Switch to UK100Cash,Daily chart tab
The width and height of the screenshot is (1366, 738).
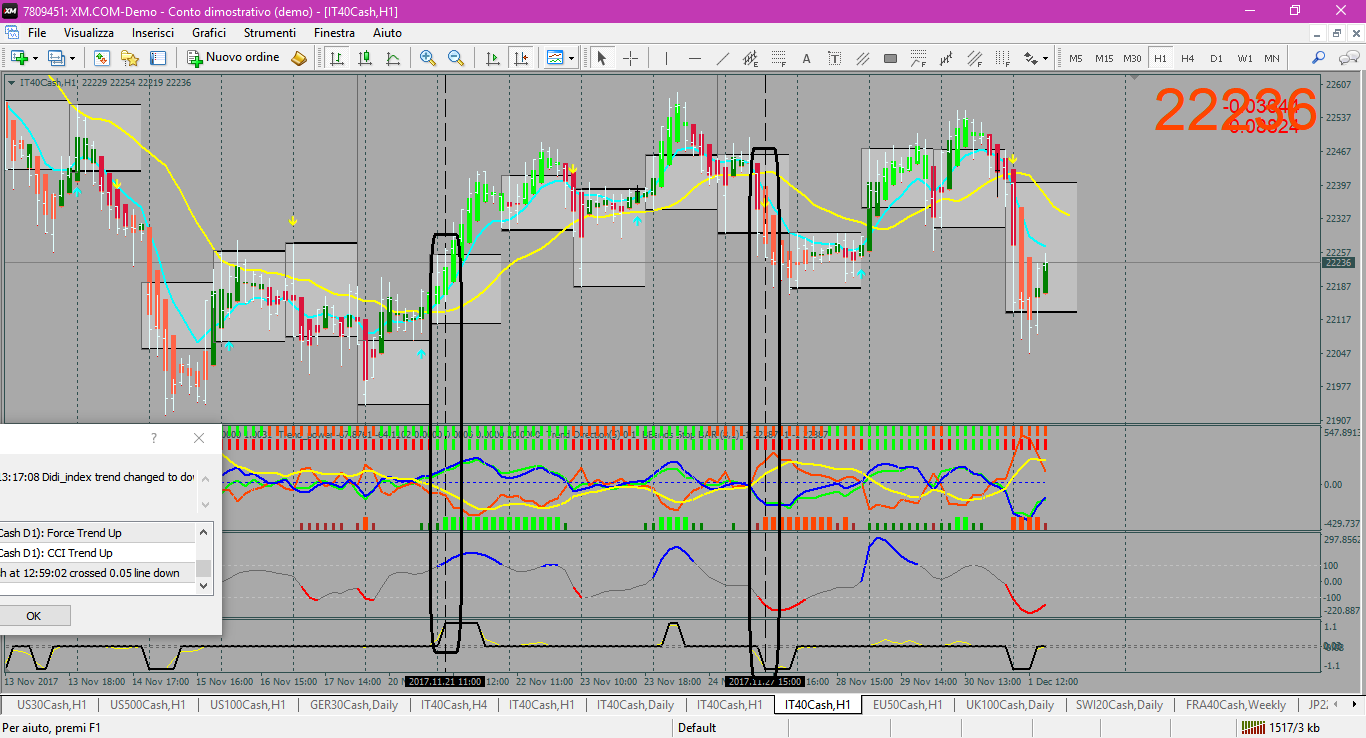point(1010,705)
